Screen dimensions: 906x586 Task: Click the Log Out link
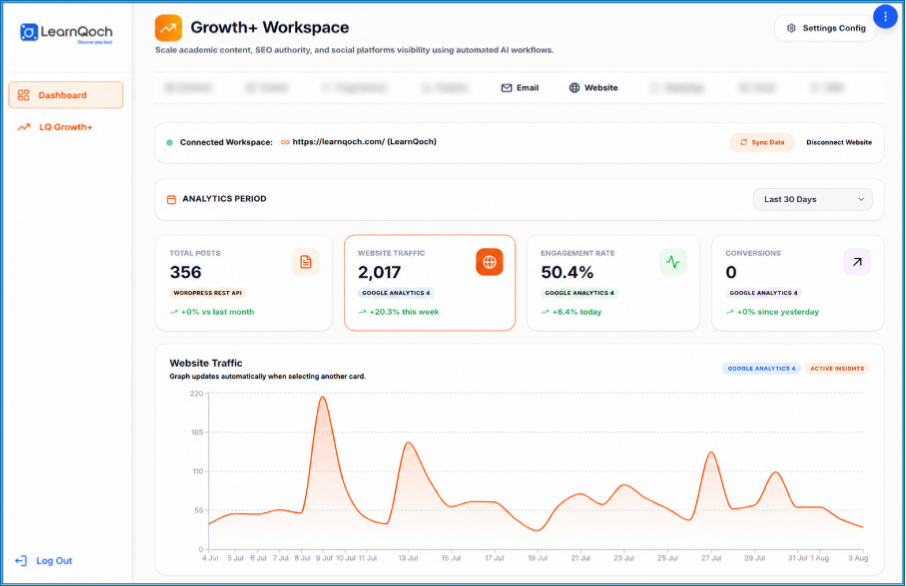click(x=54, y=561)
